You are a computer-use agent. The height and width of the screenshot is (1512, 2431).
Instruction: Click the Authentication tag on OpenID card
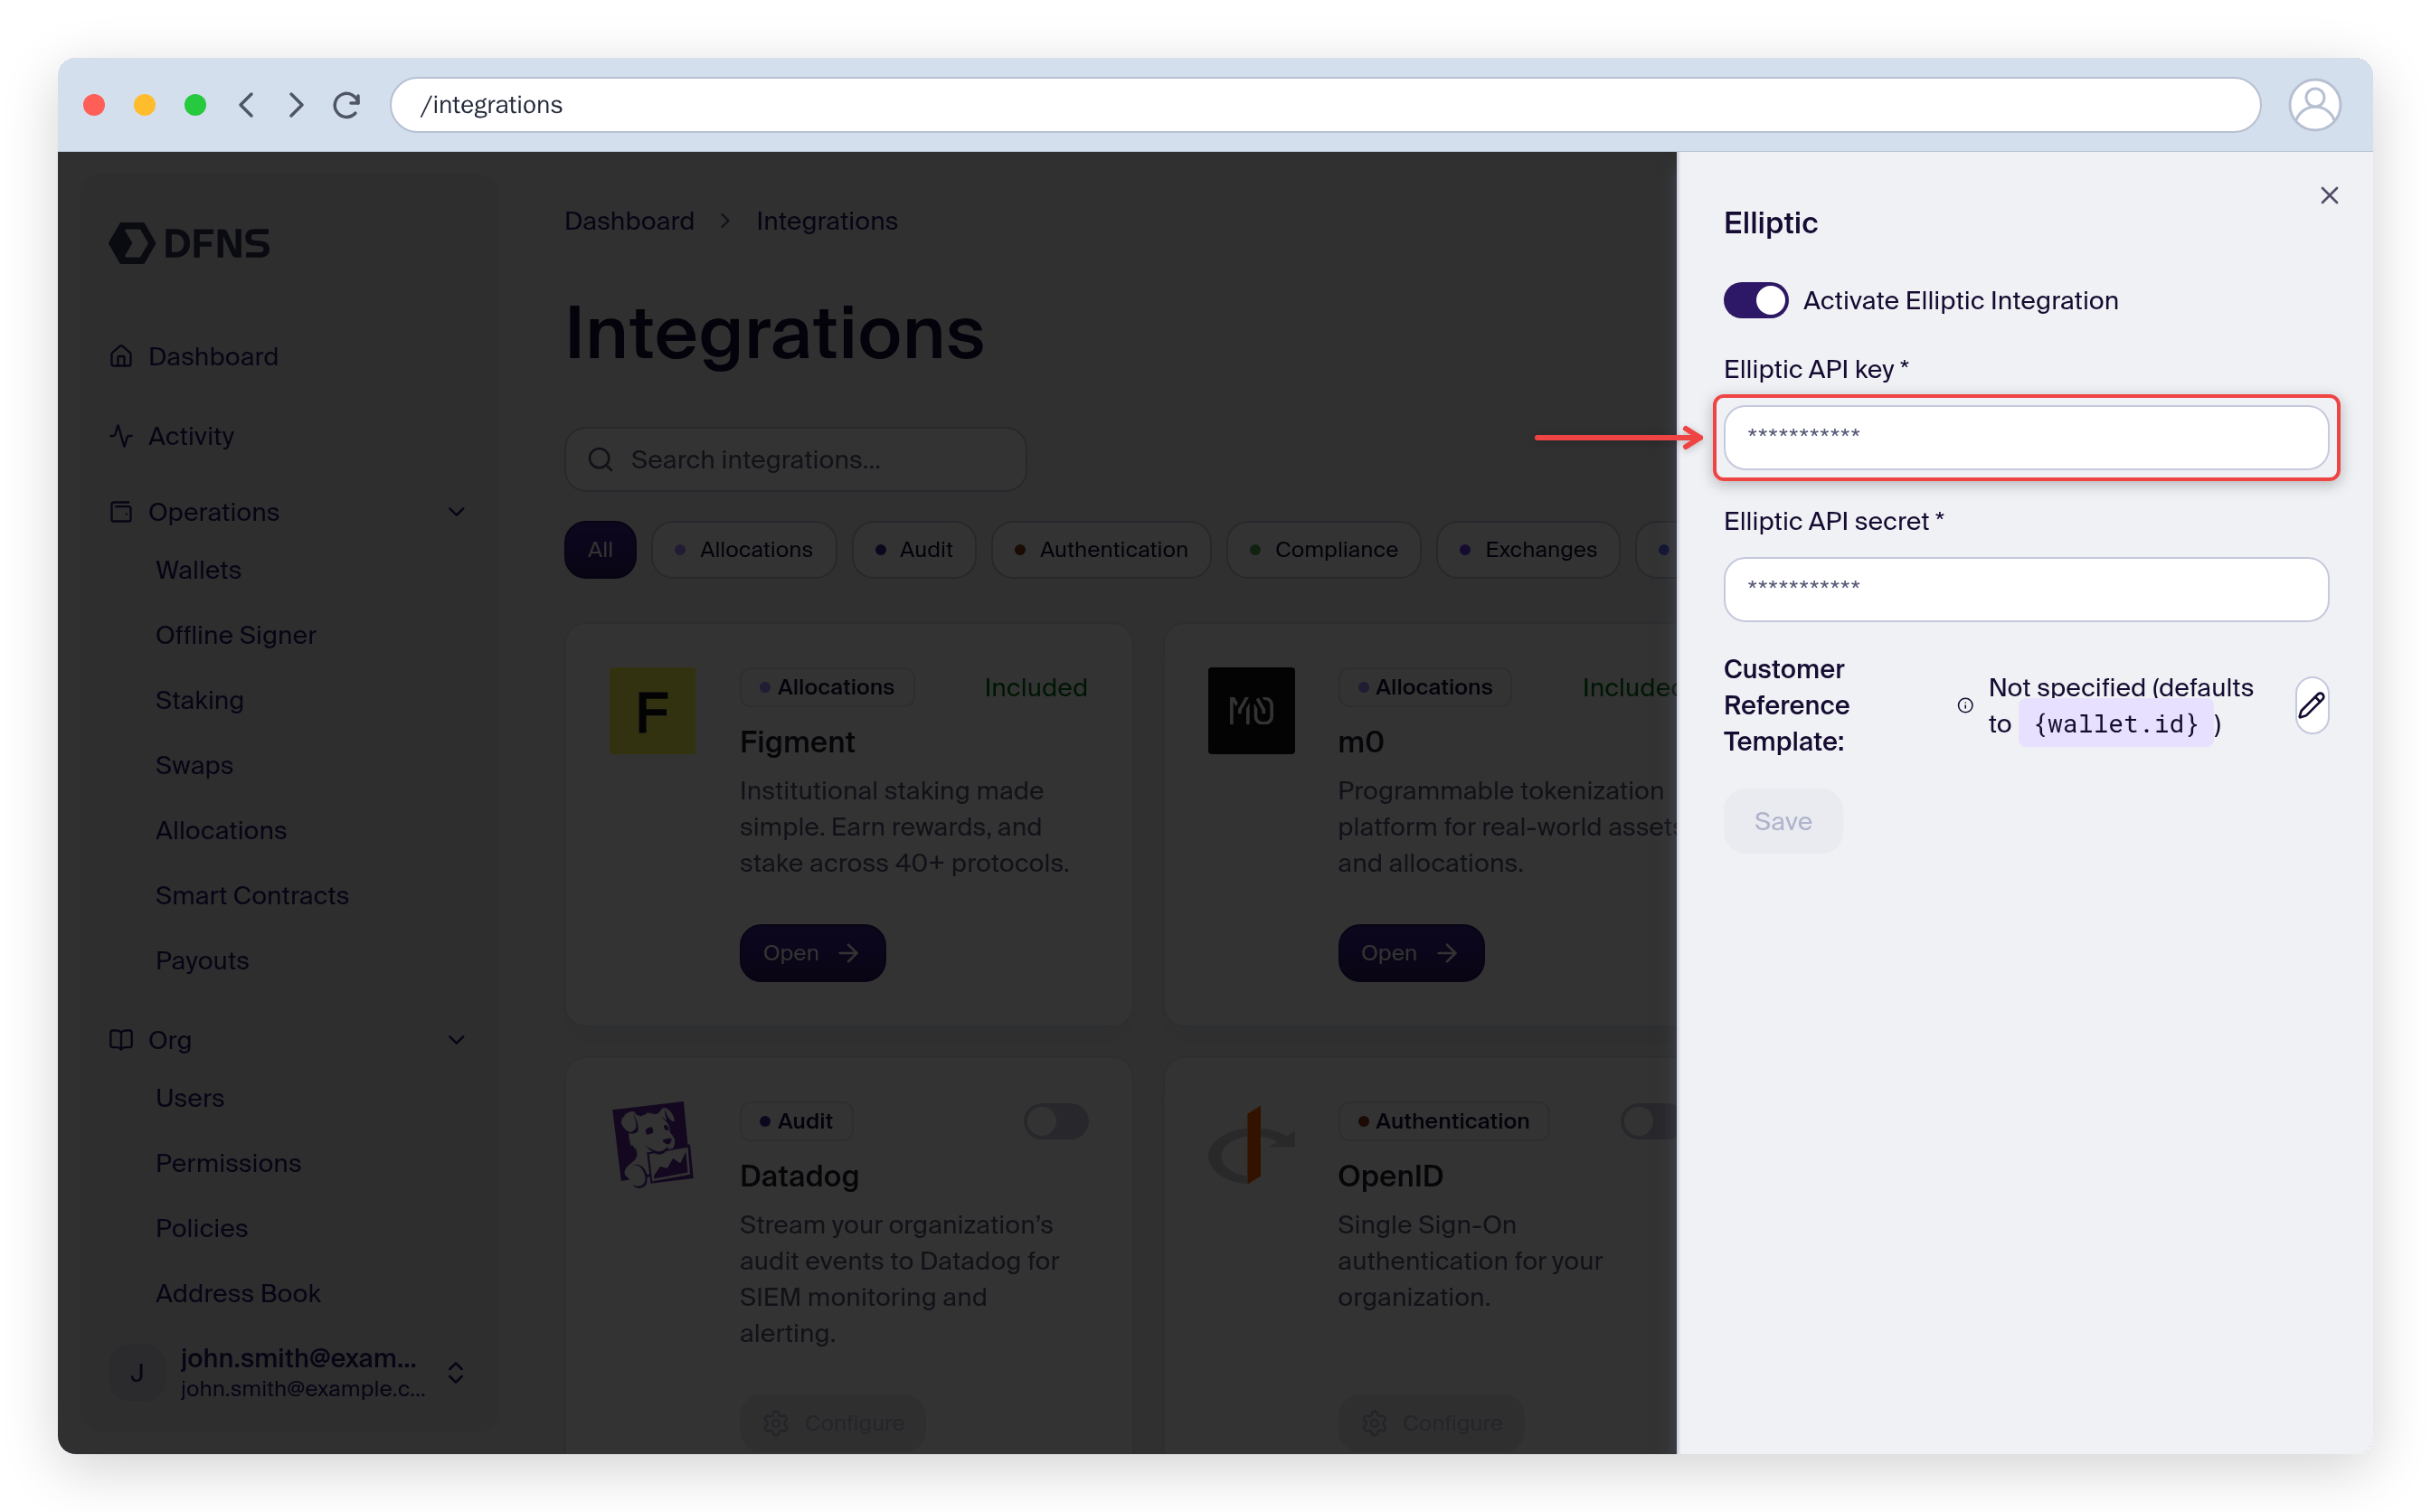[x=1444, y=1121]
